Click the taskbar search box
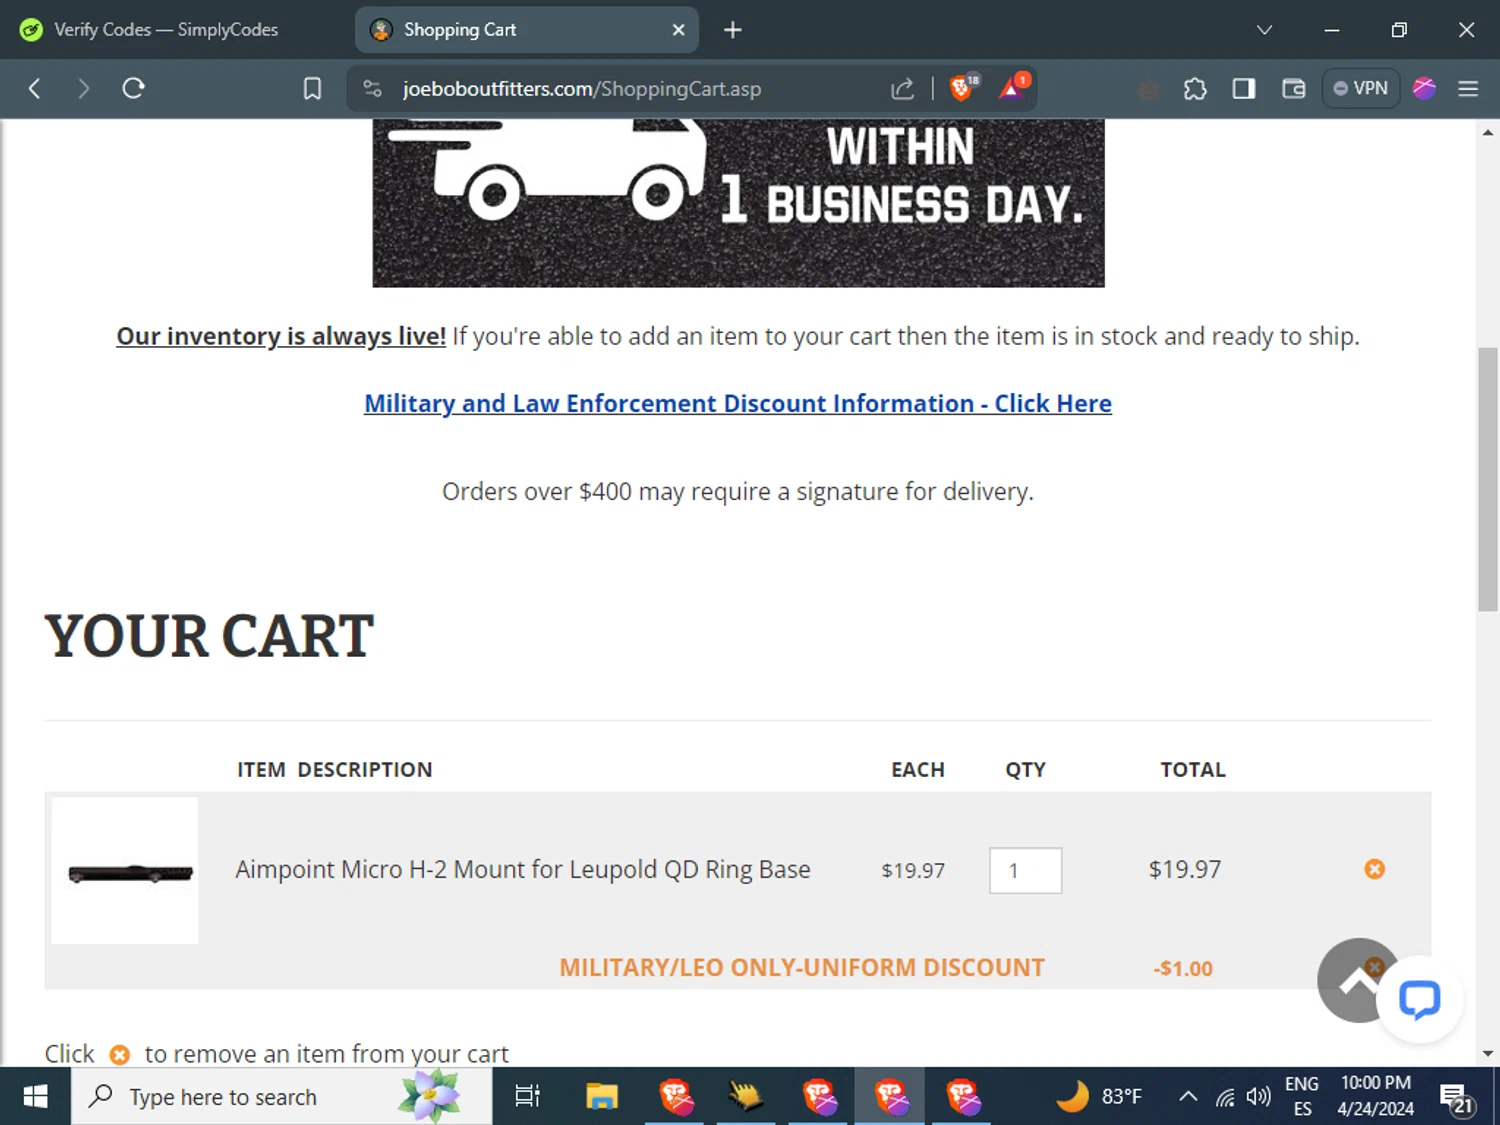Viewport: 1500px width, 1125px height. coord(281,1097)
